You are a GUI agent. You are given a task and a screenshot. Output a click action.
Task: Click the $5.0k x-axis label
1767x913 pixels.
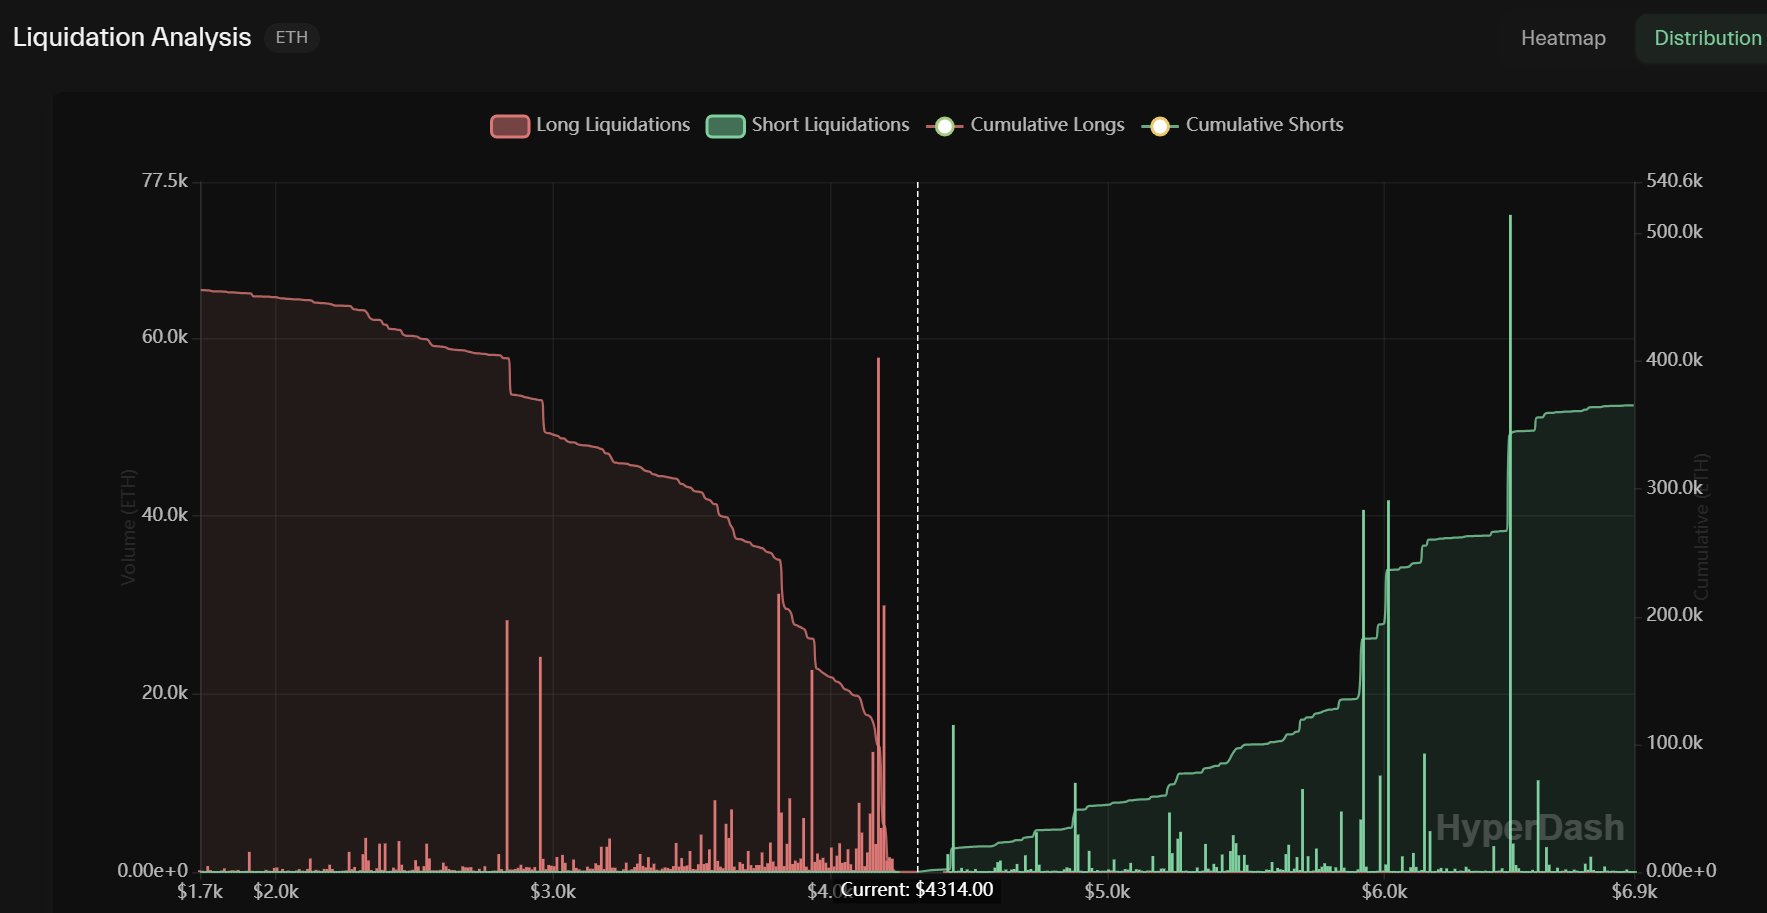1107,892
